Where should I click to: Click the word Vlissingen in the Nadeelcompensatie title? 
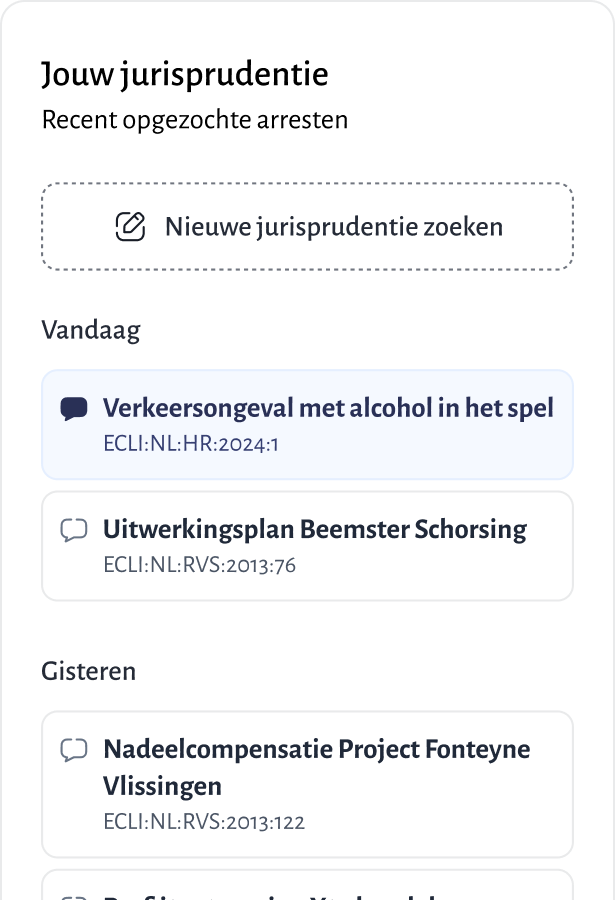162,785
